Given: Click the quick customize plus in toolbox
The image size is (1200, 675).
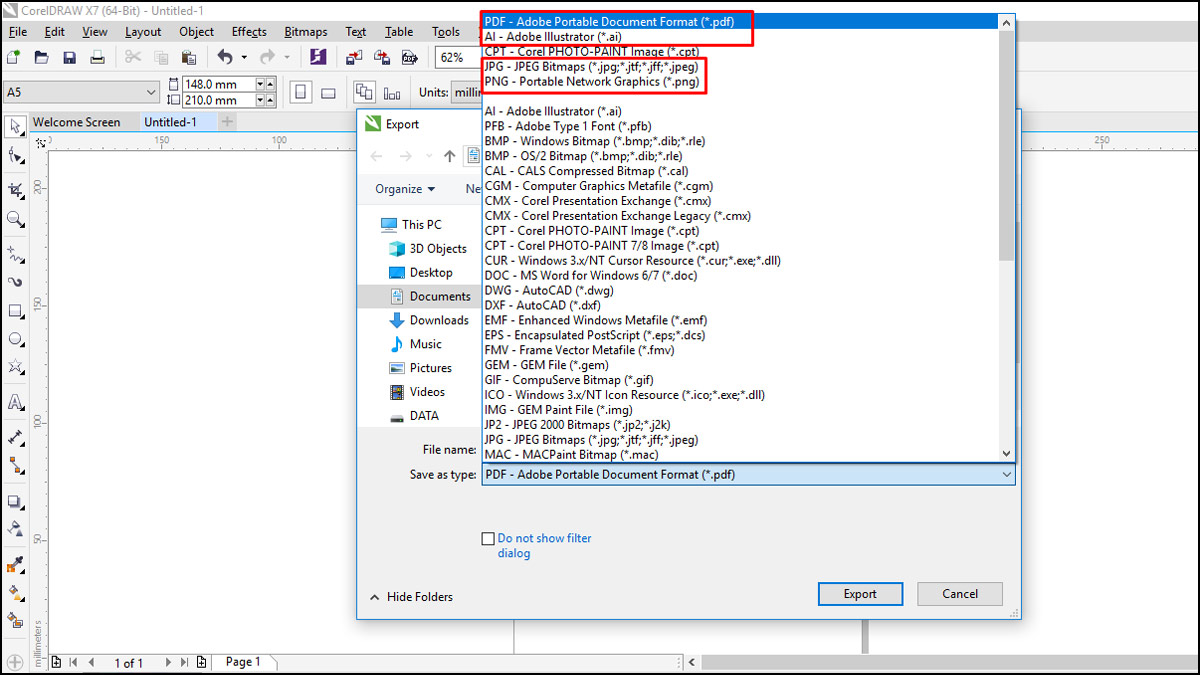Looking at the screenshot, I should pos(15,662).
